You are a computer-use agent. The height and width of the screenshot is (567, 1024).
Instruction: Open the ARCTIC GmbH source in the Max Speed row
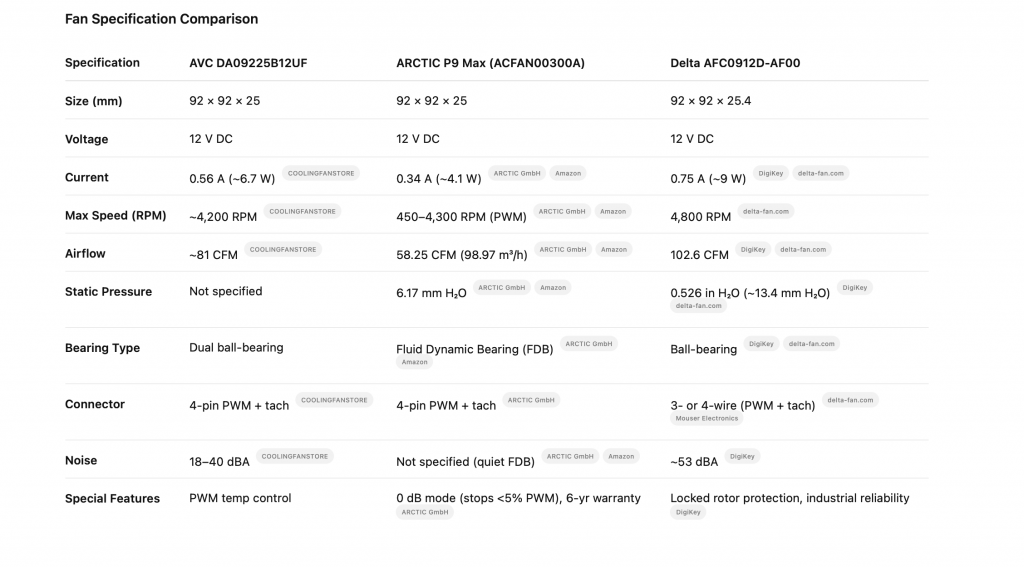point(563,211)
